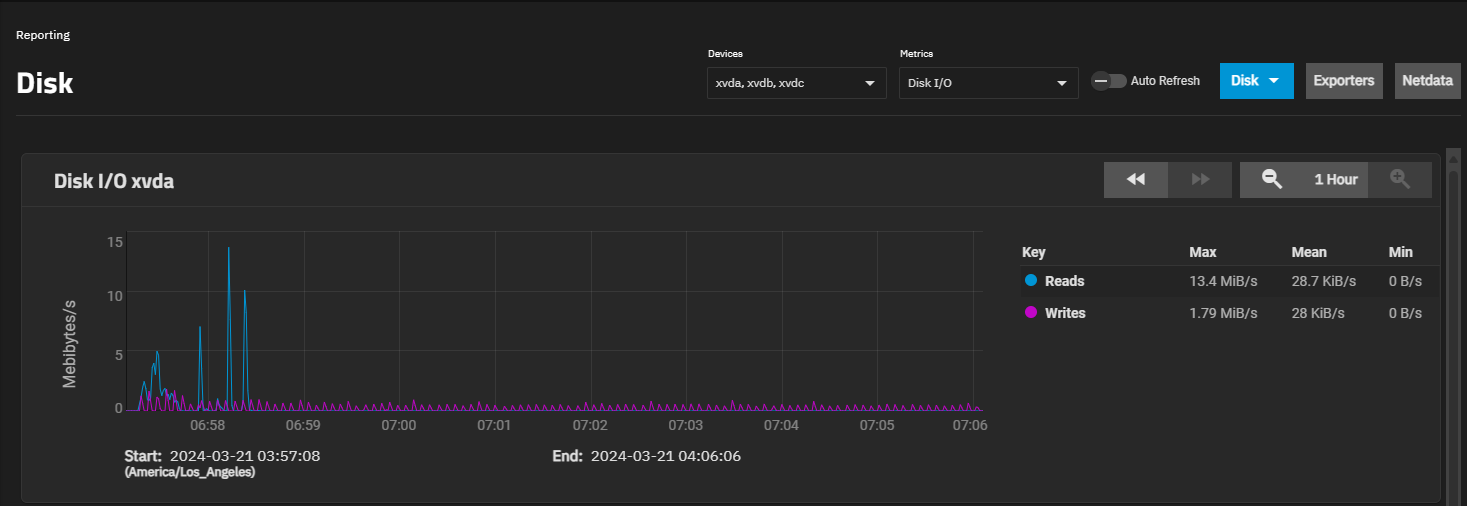Click the Max column header
Screen dimensions: 1467x506
pos(1202,252)
